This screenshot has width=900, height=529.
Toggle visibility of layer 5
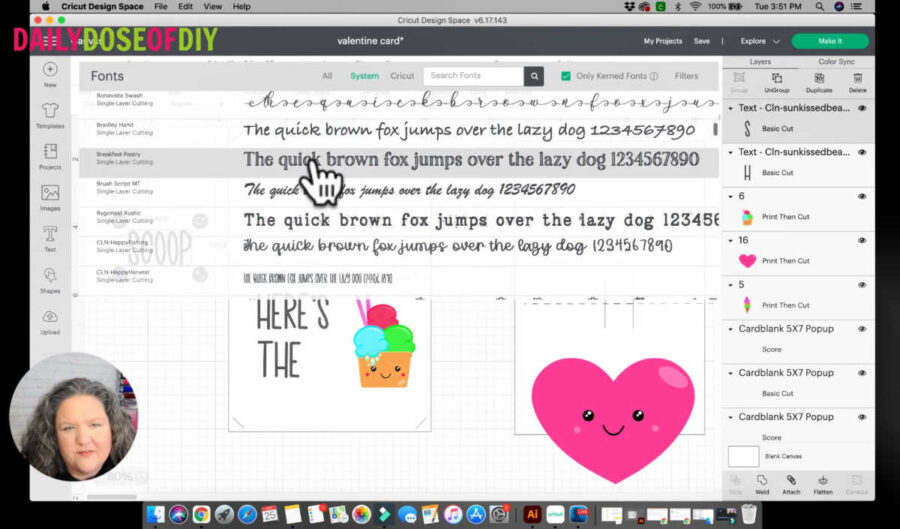(862, 285)
